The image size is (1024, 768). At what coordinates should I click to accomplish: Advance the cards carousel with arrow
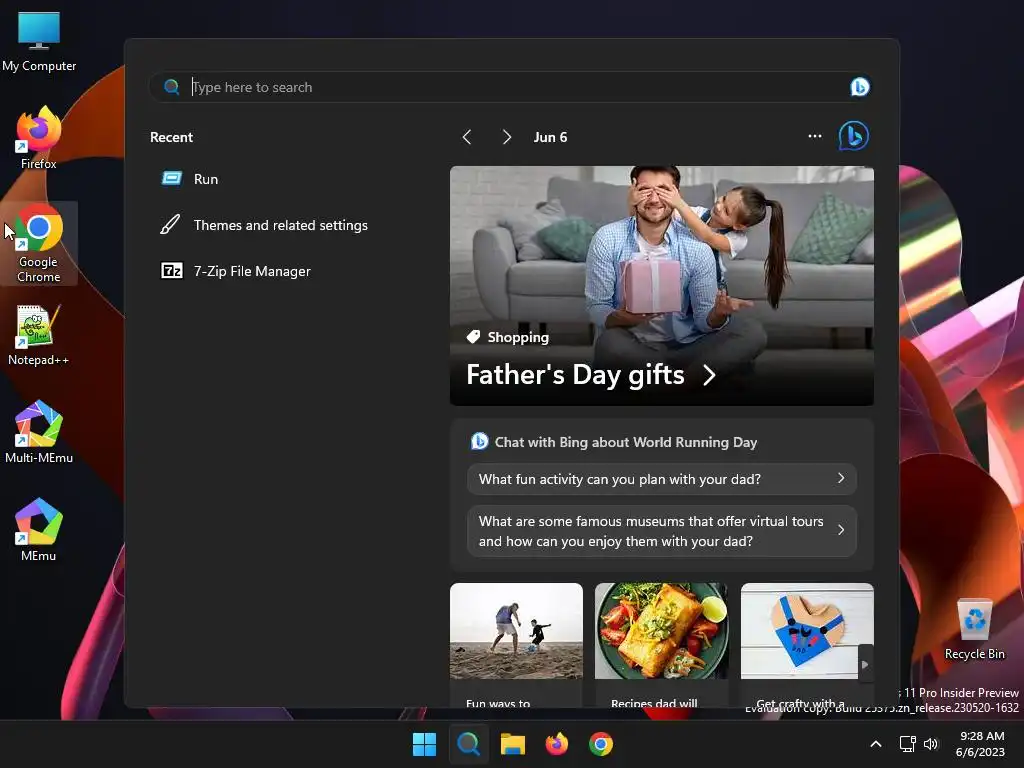click(x=865, y=664)
